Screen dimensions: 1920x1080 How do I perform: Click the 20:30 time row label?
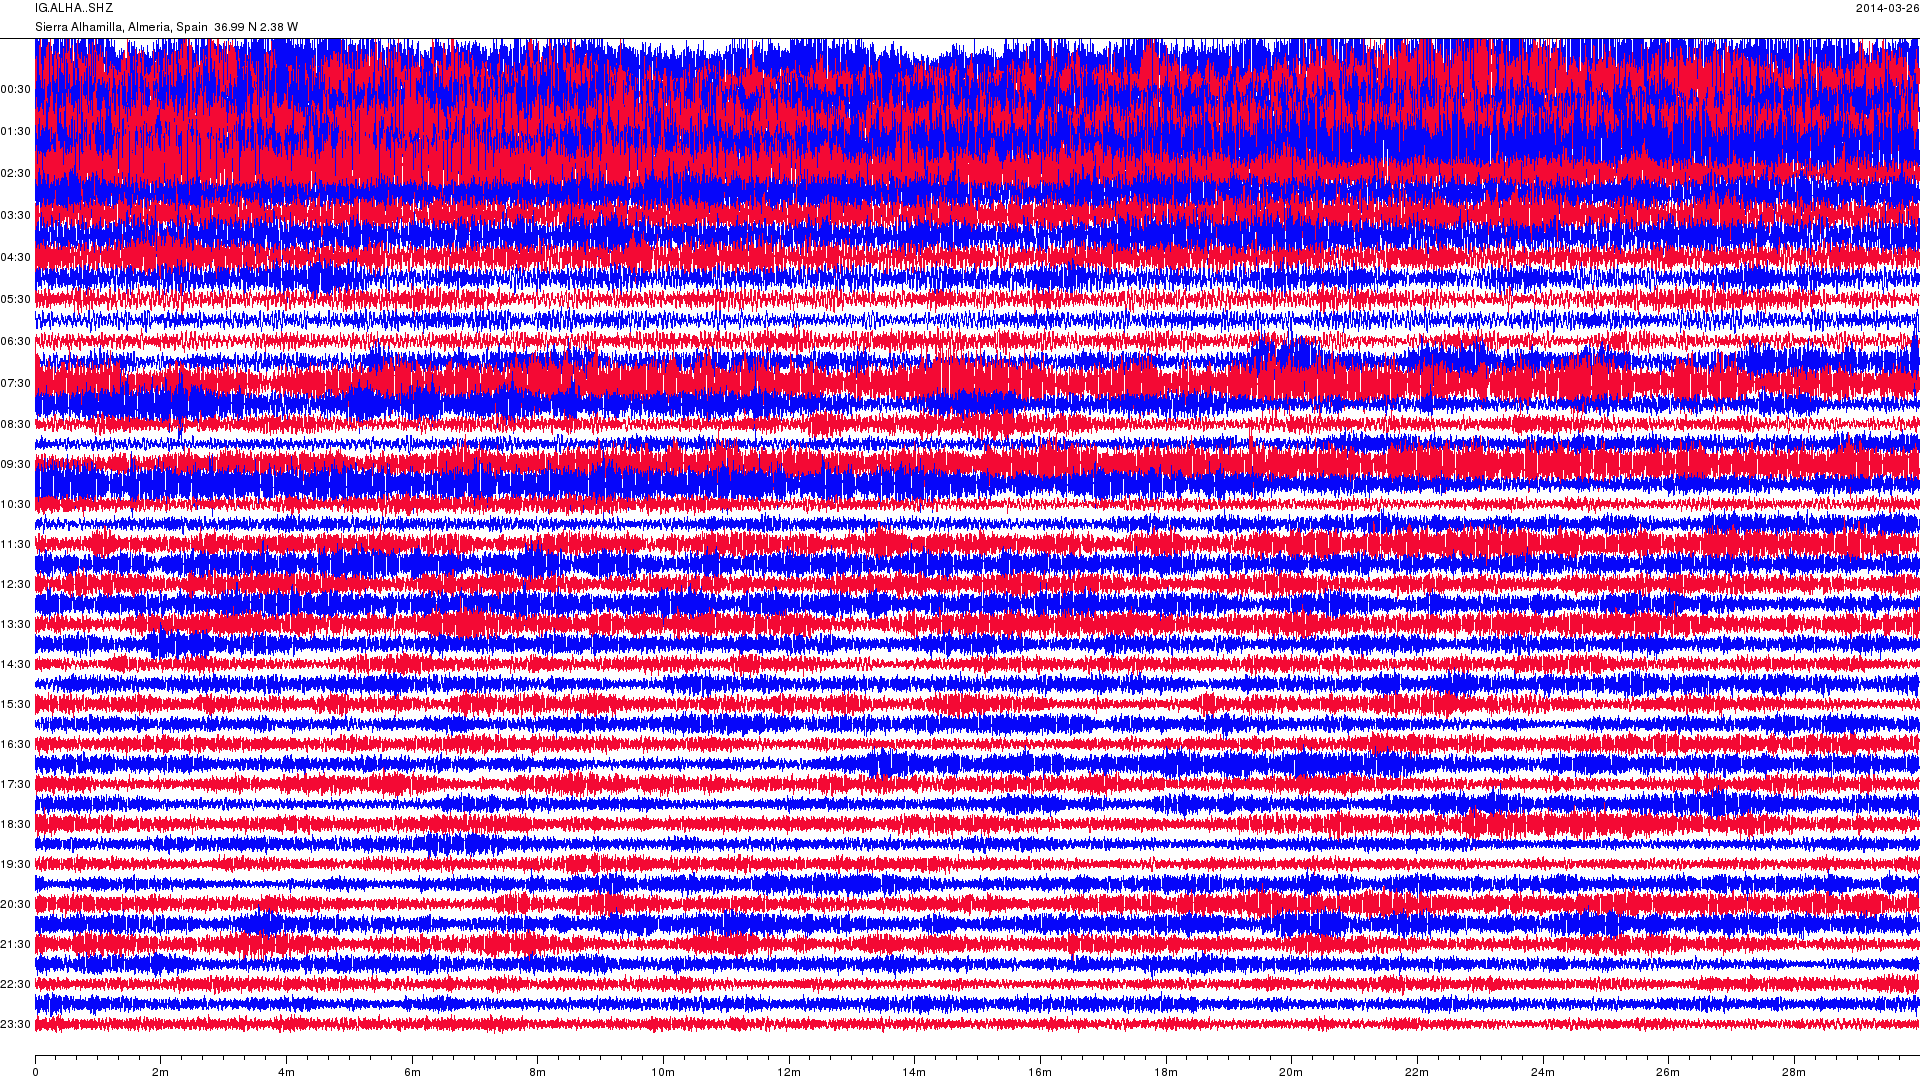[x=16, y=905]
